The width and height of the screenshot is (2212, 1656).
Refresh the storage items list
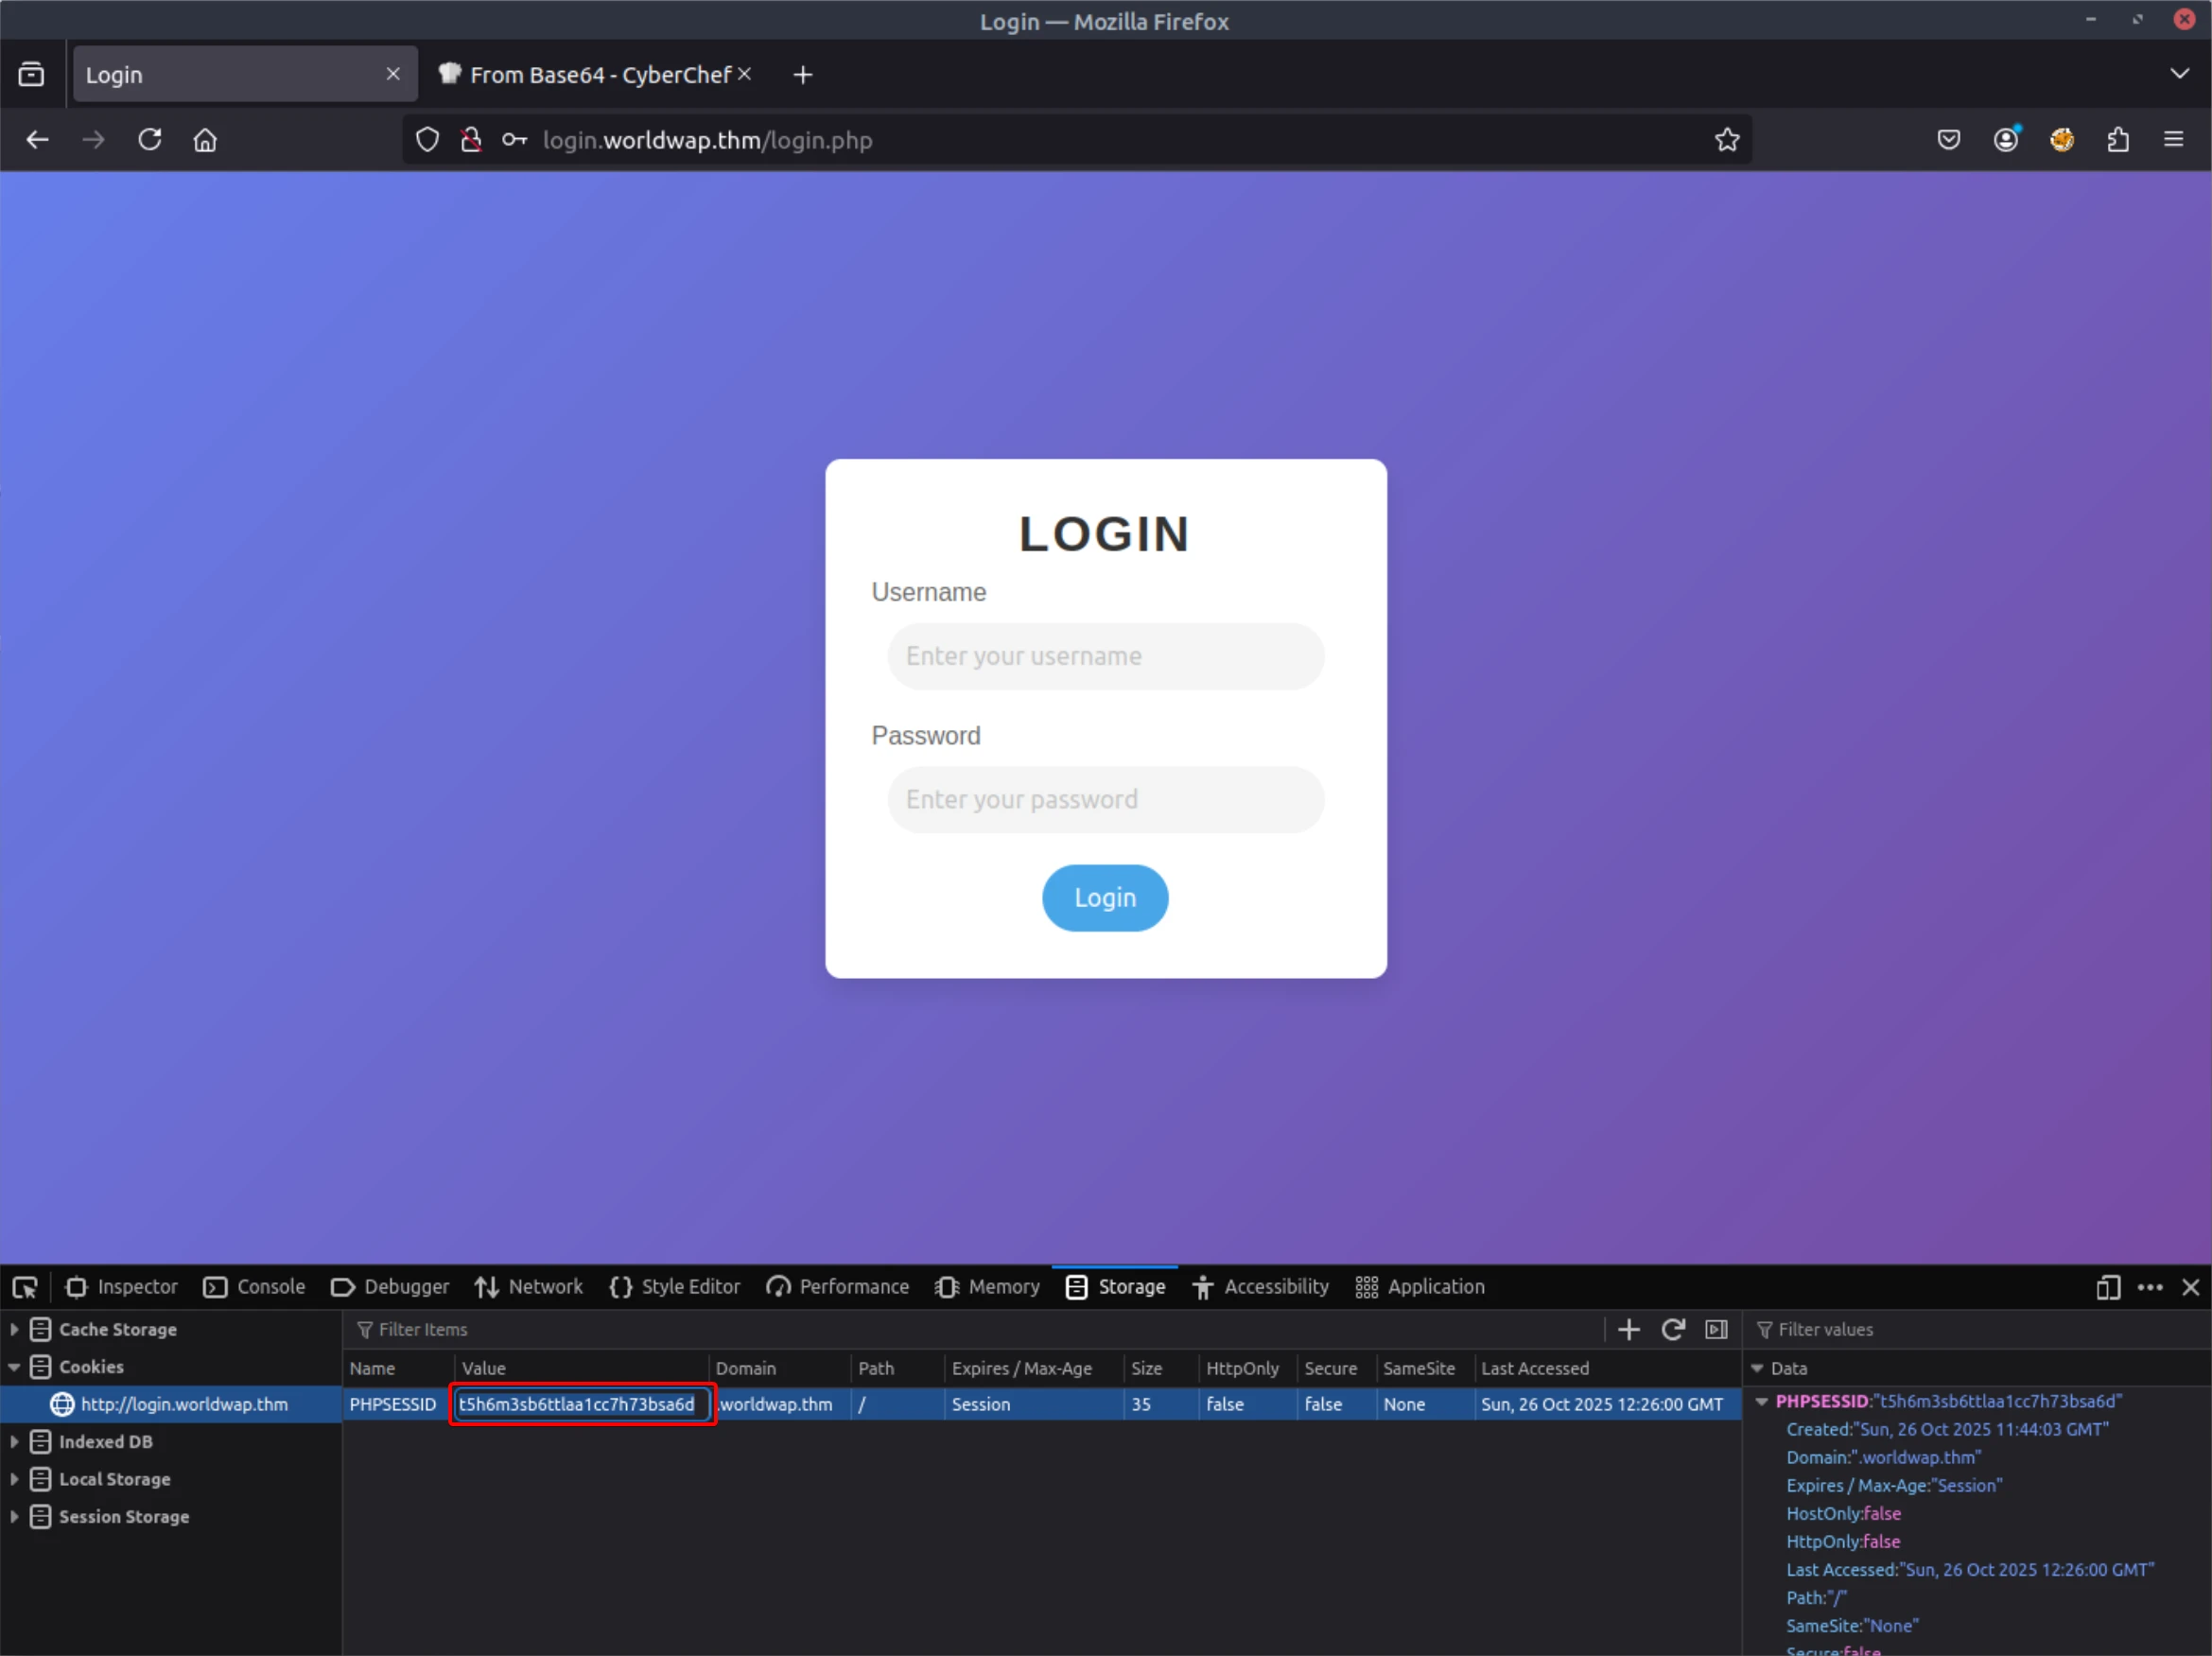tap(1673, 1329)
